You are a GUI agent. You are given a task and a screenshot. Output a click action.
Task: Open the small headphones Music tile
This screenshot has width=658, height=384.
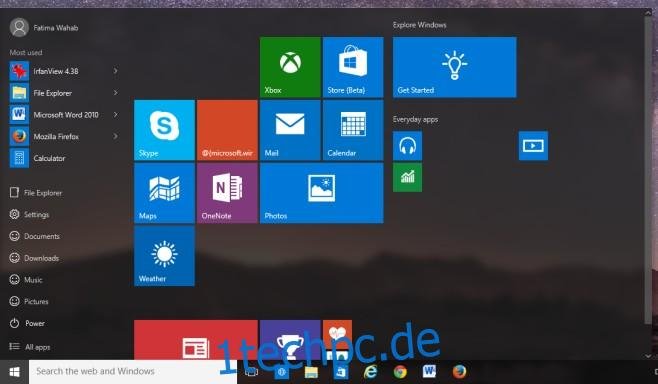(x=407, y=146)
